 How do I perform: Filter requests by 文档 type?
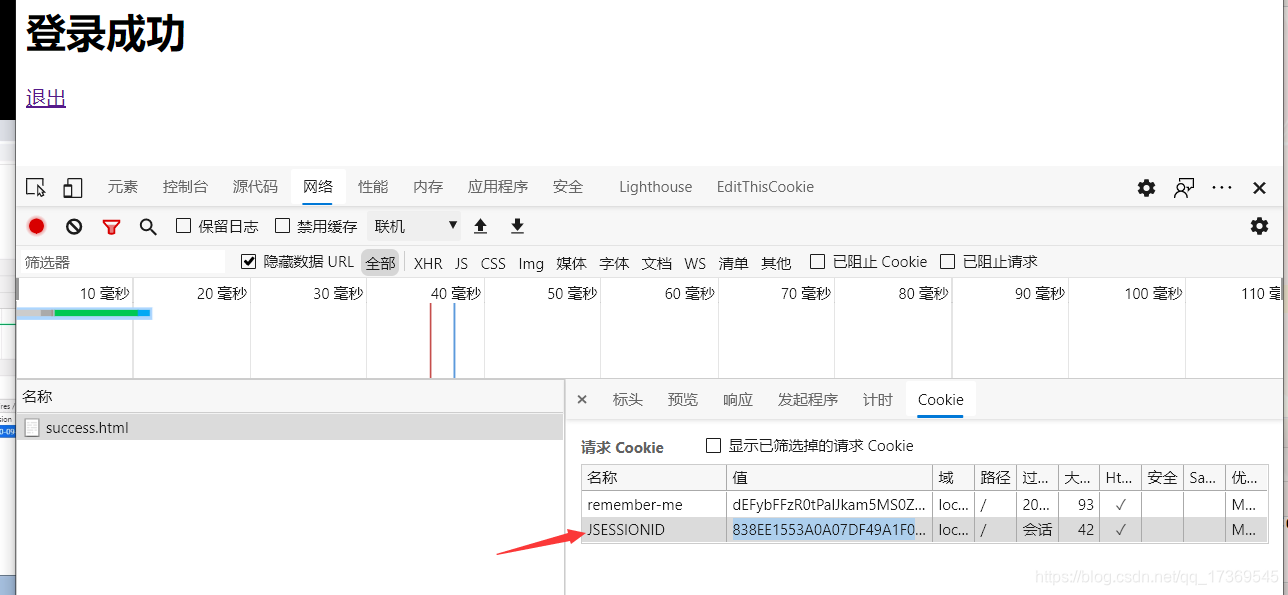pos(657,263)
